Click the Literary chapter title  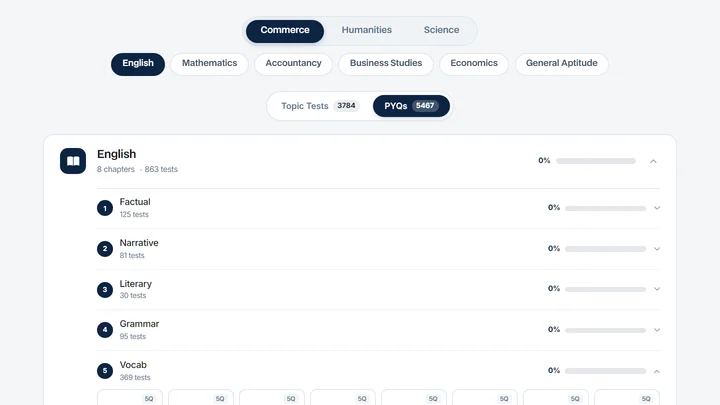pos(135,284)
